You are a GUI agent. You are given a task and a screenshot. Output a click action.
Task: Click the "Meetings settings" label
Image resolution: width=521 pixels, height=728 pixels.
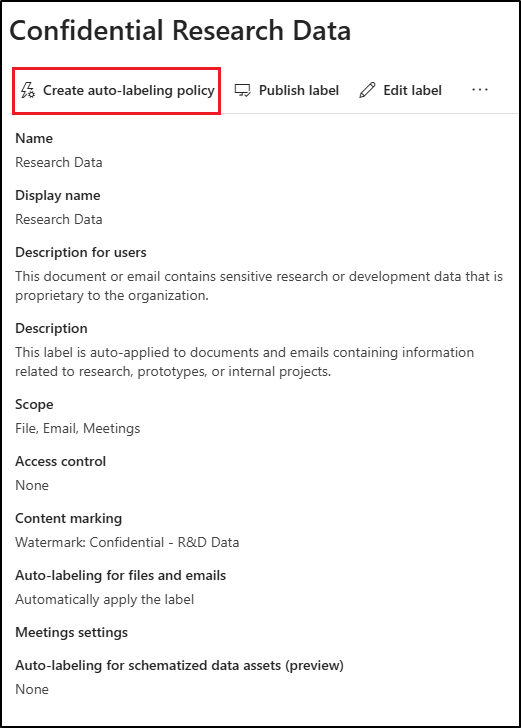(x=72, y=633)
